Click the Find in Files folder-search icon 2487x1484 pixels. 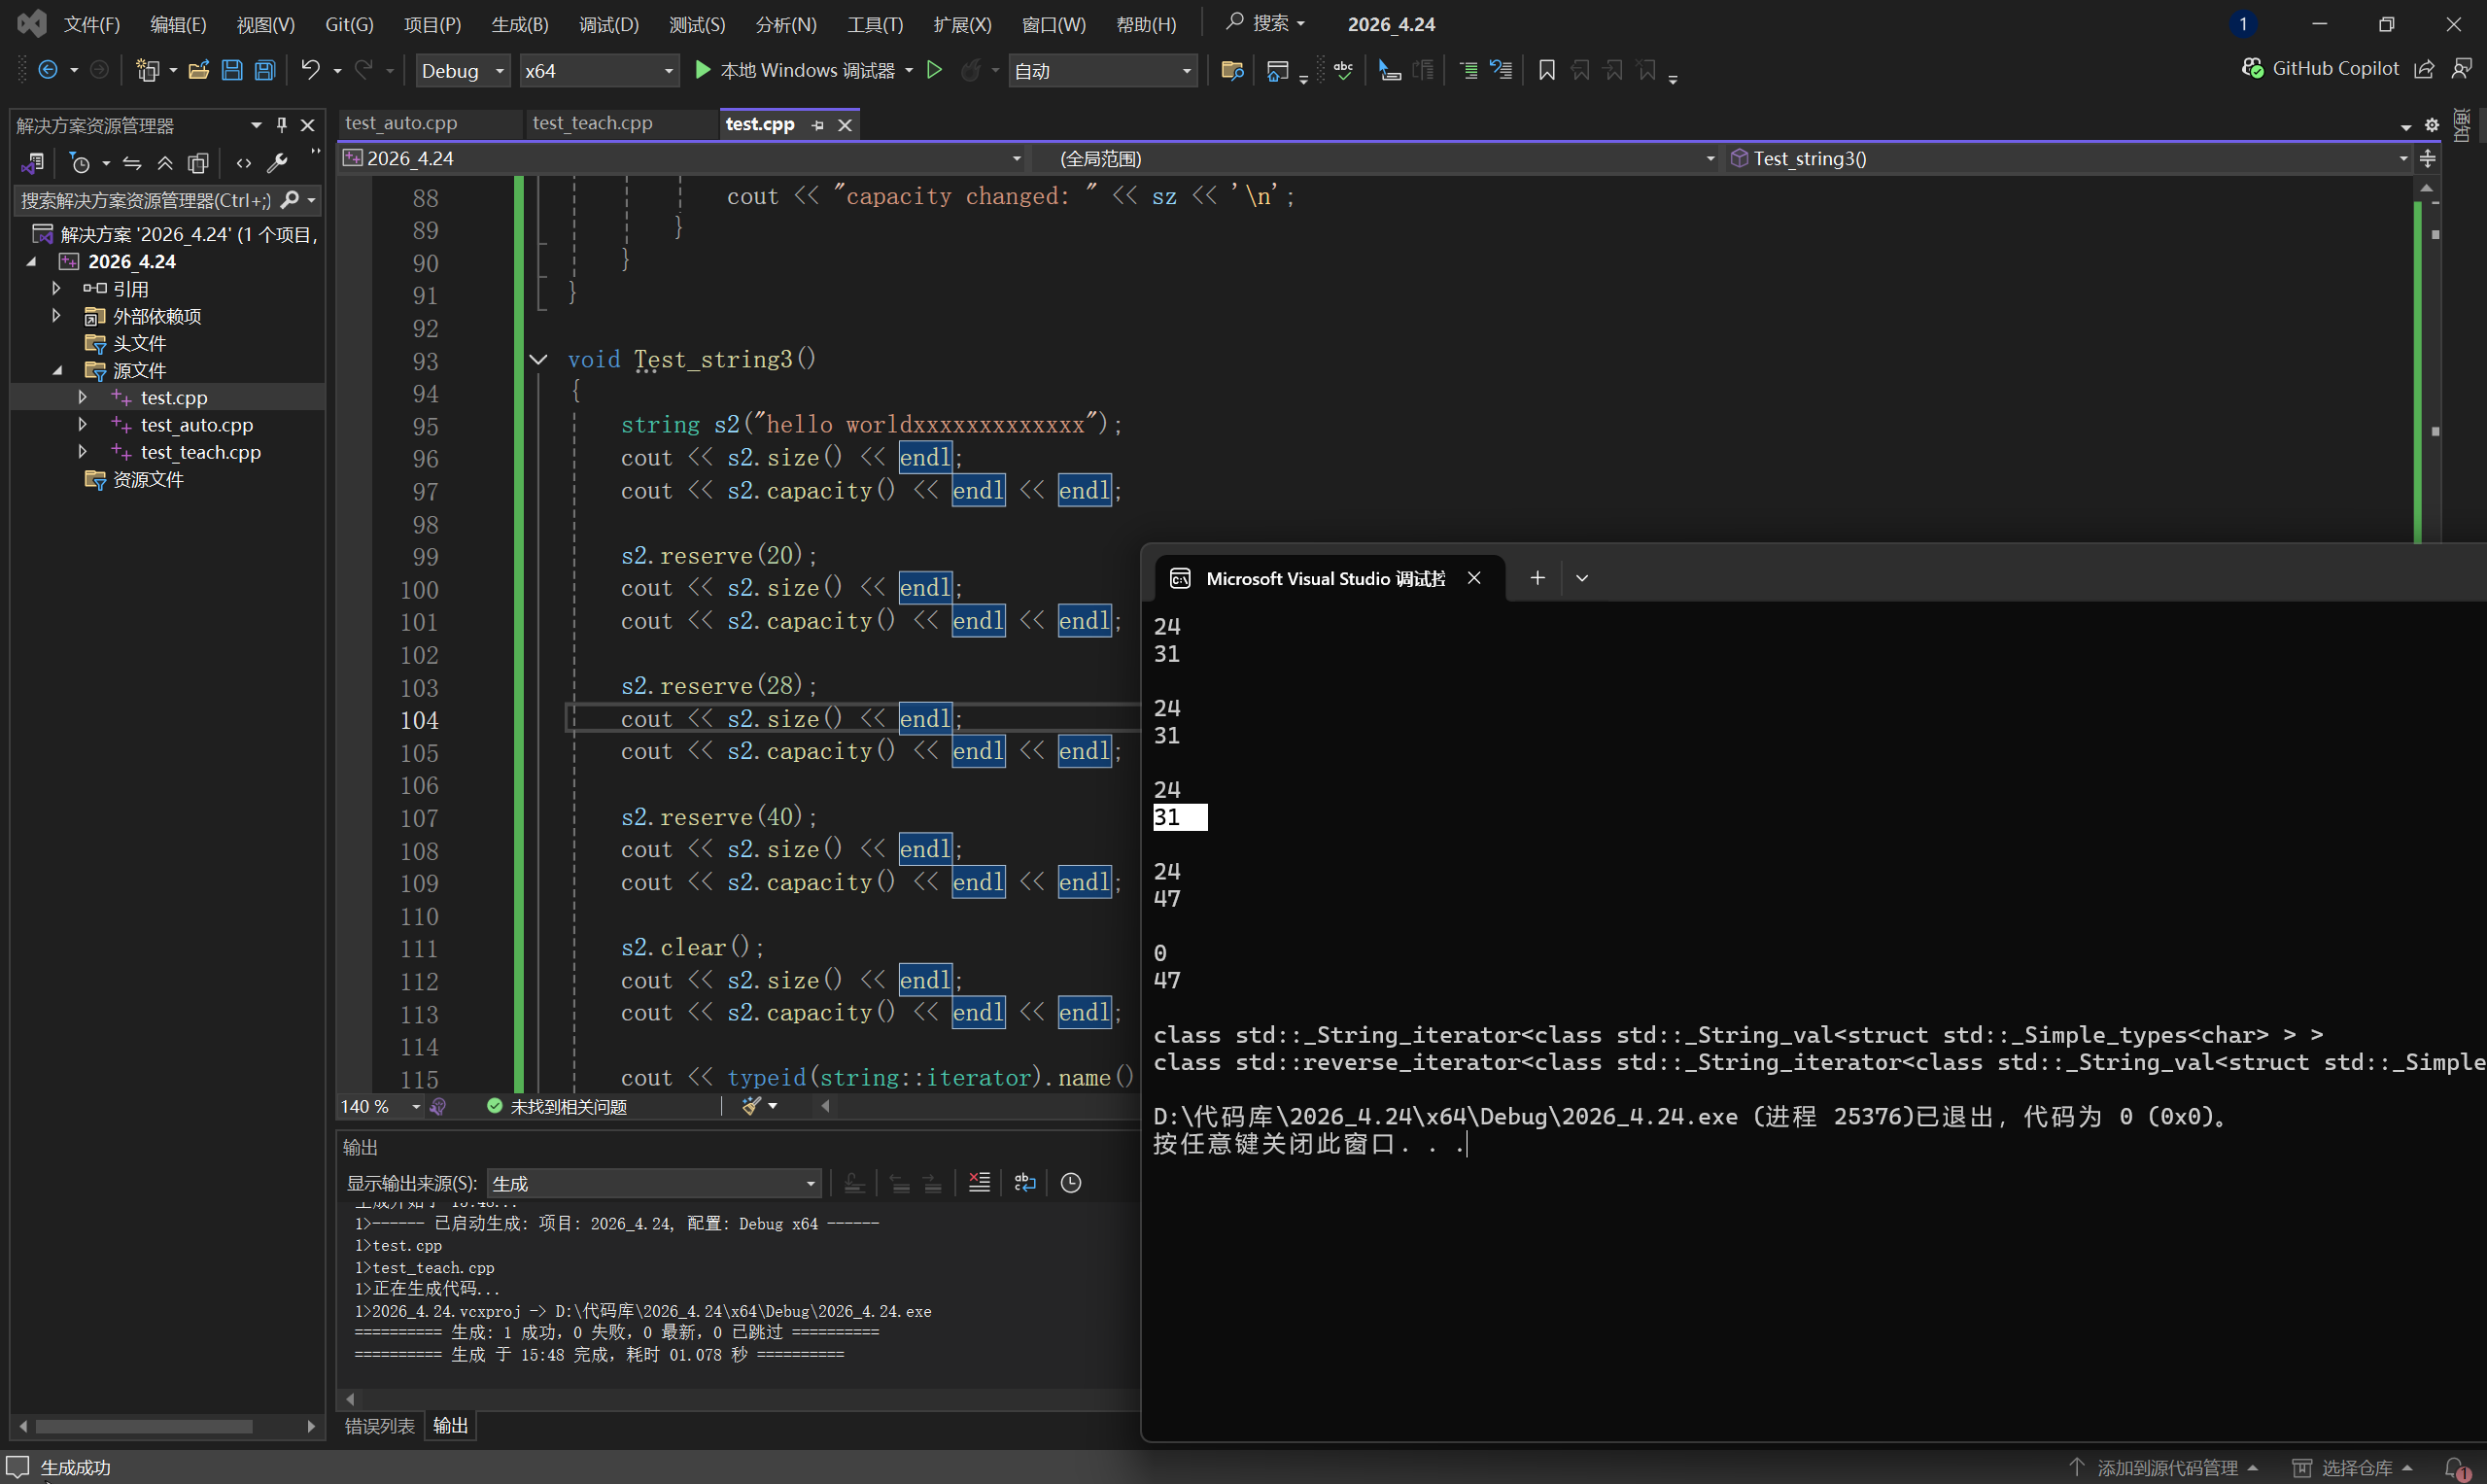(x=1232, y=70)
